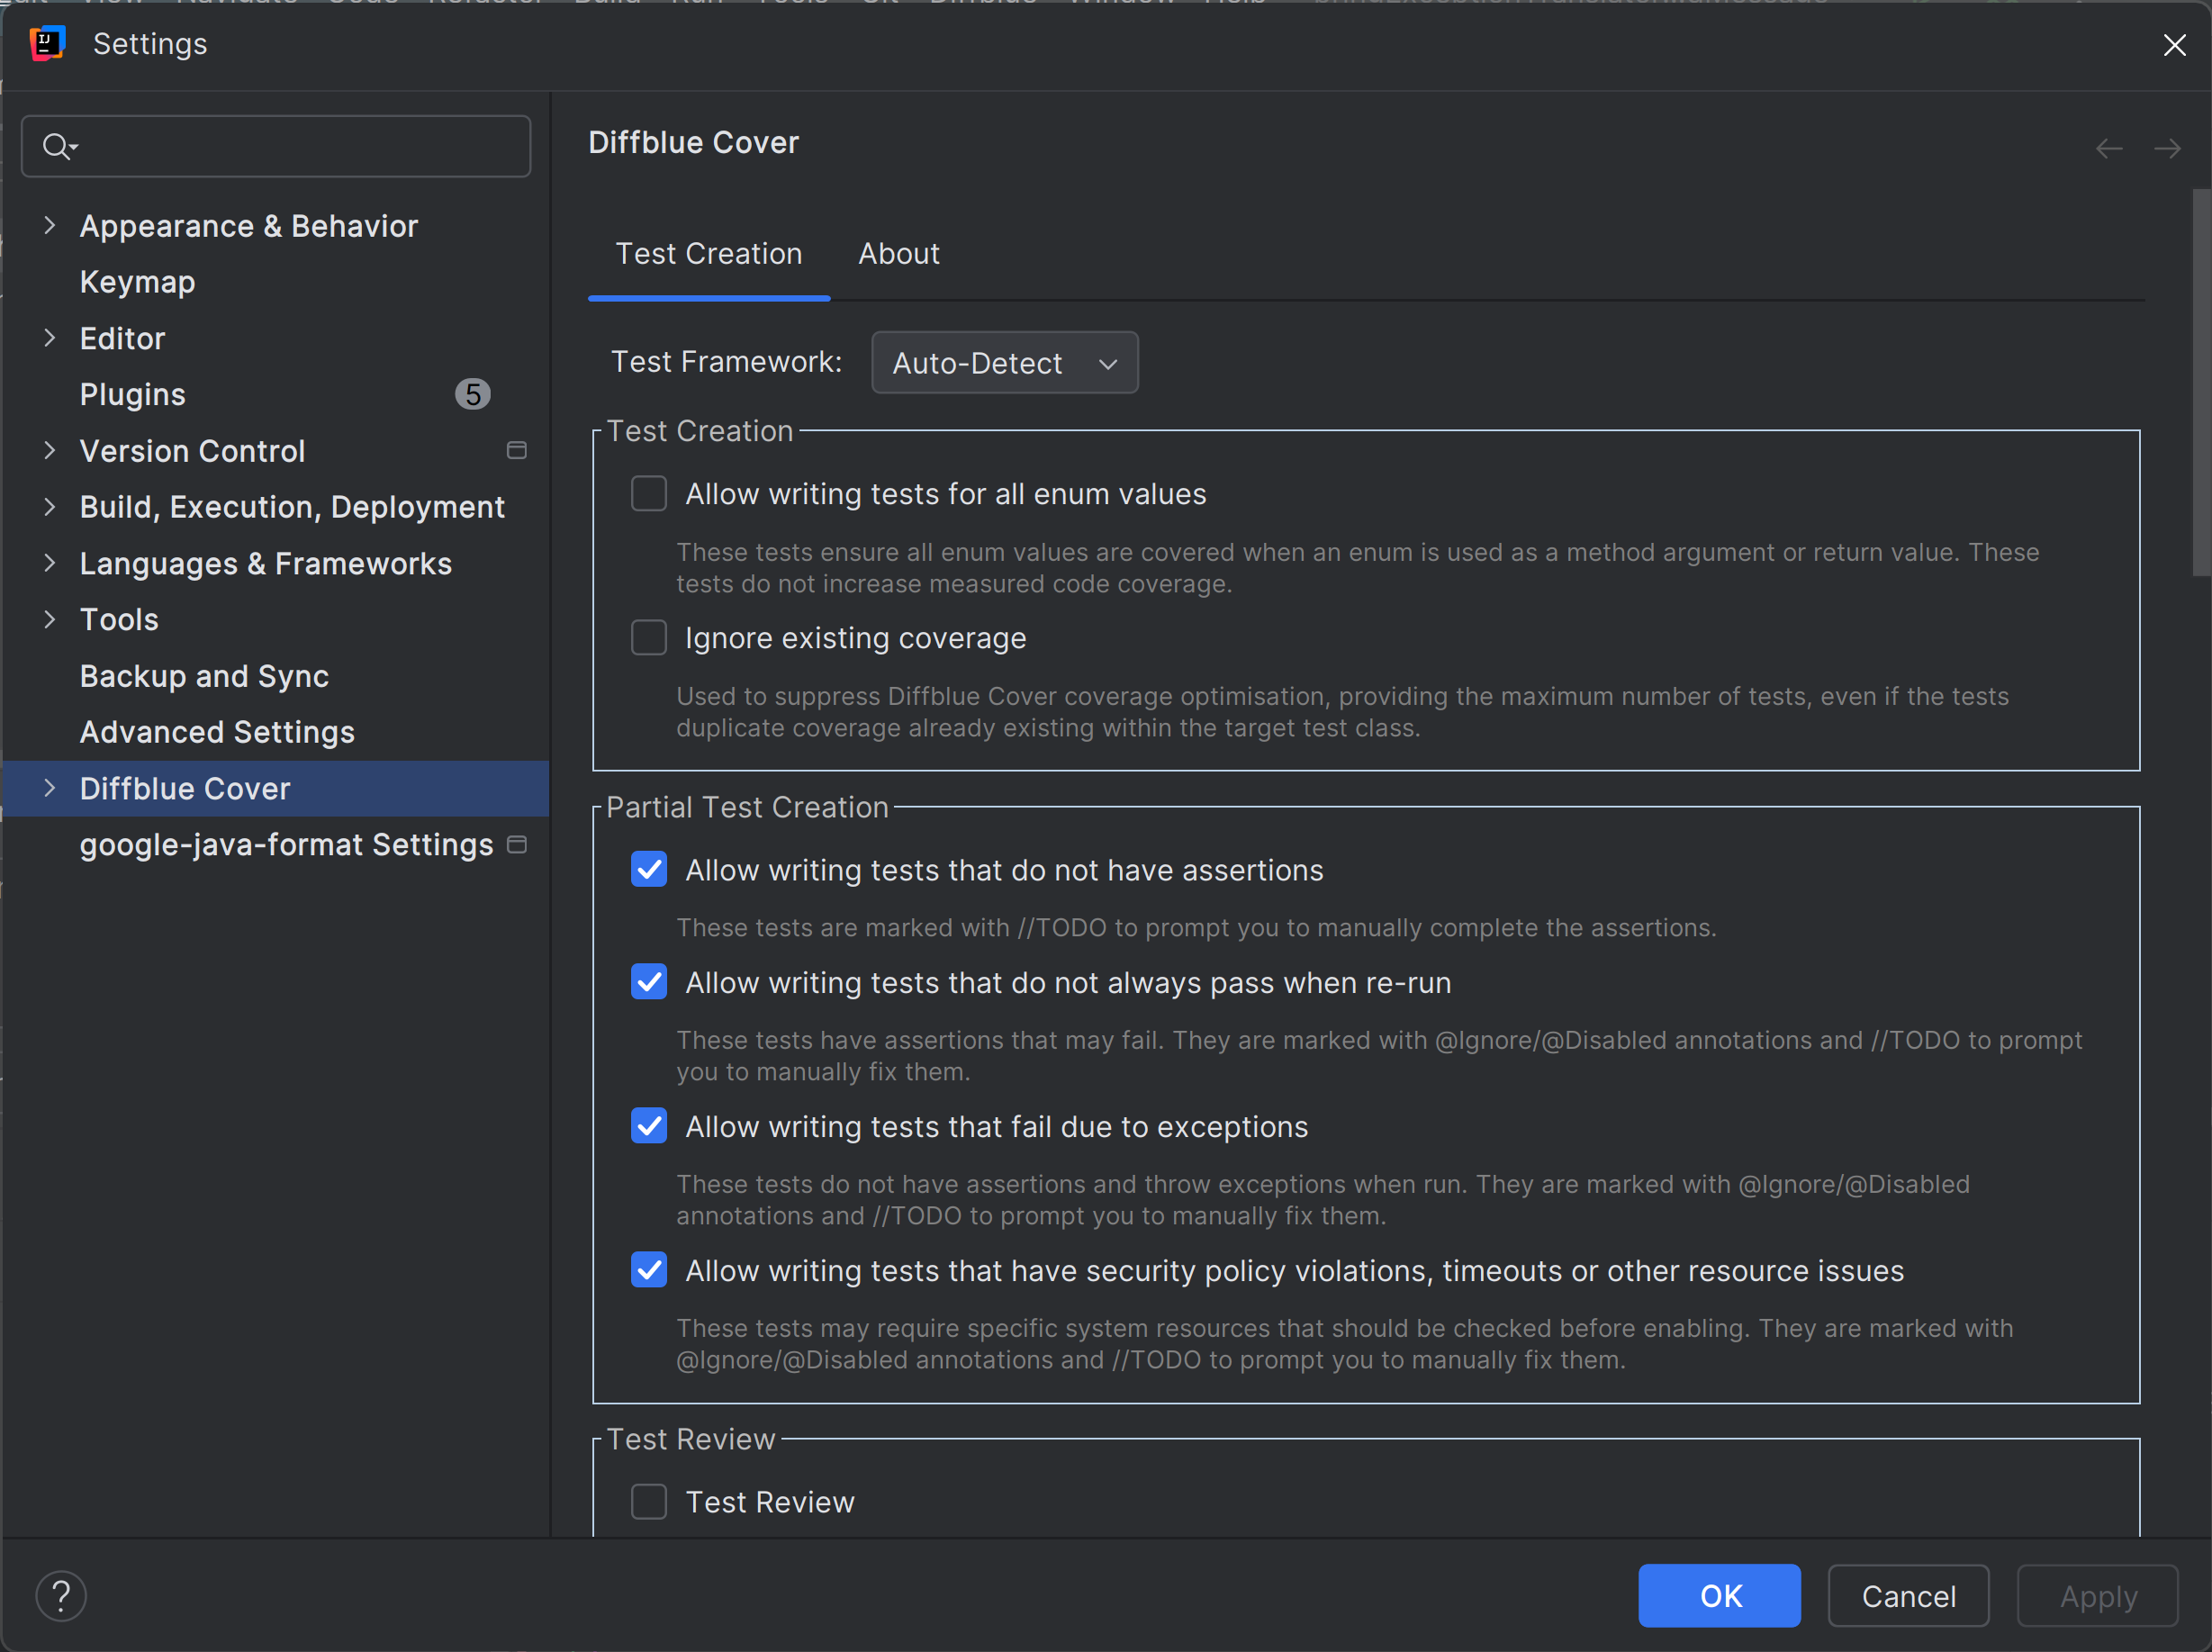The width and height of the screenshot is (2212, 1652).
Task: Enable tests for all enum values
Action: [x=649, y=494]
